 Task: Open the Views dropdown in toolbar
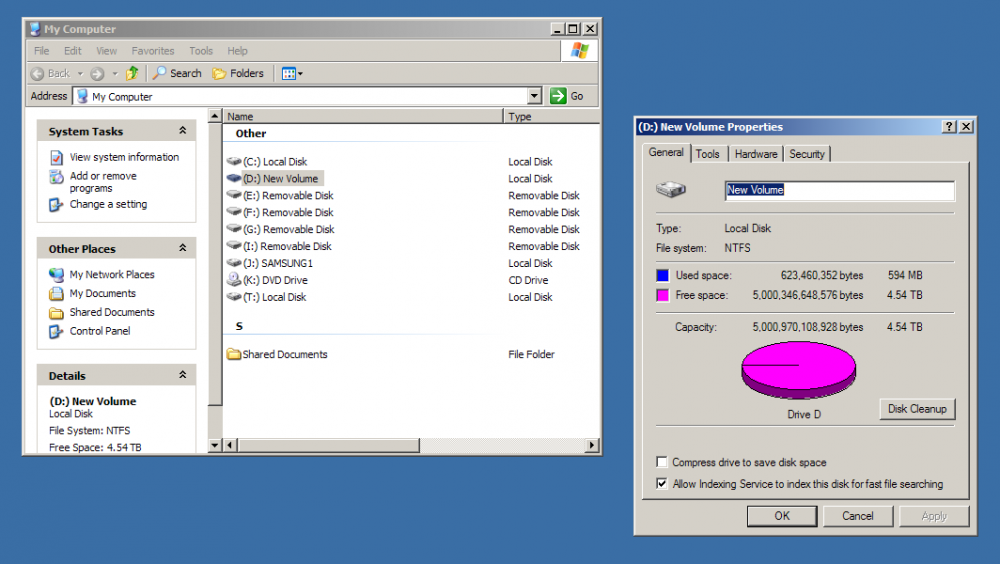tap(292, 73)
